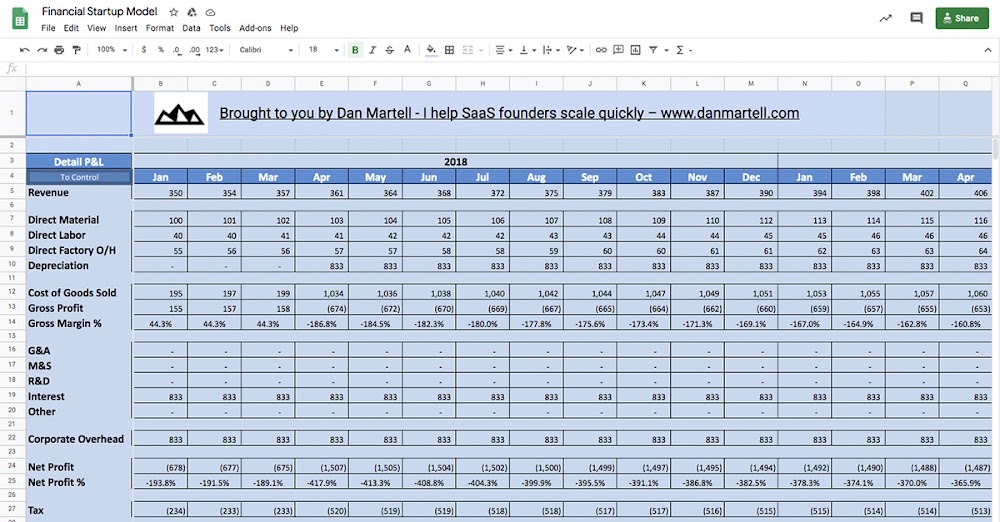Screen dimensions: 1000x522
Task: Open text wrapping dropdown
Action: 551,50
